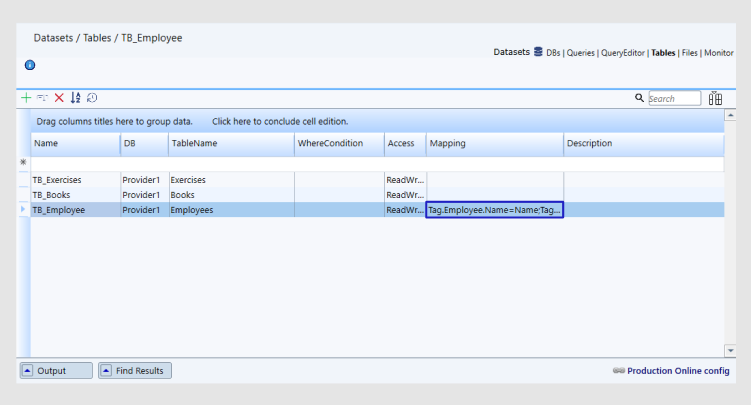Click the history clock icon in toolbar
The image size is (751, 405).
[92, 98]
